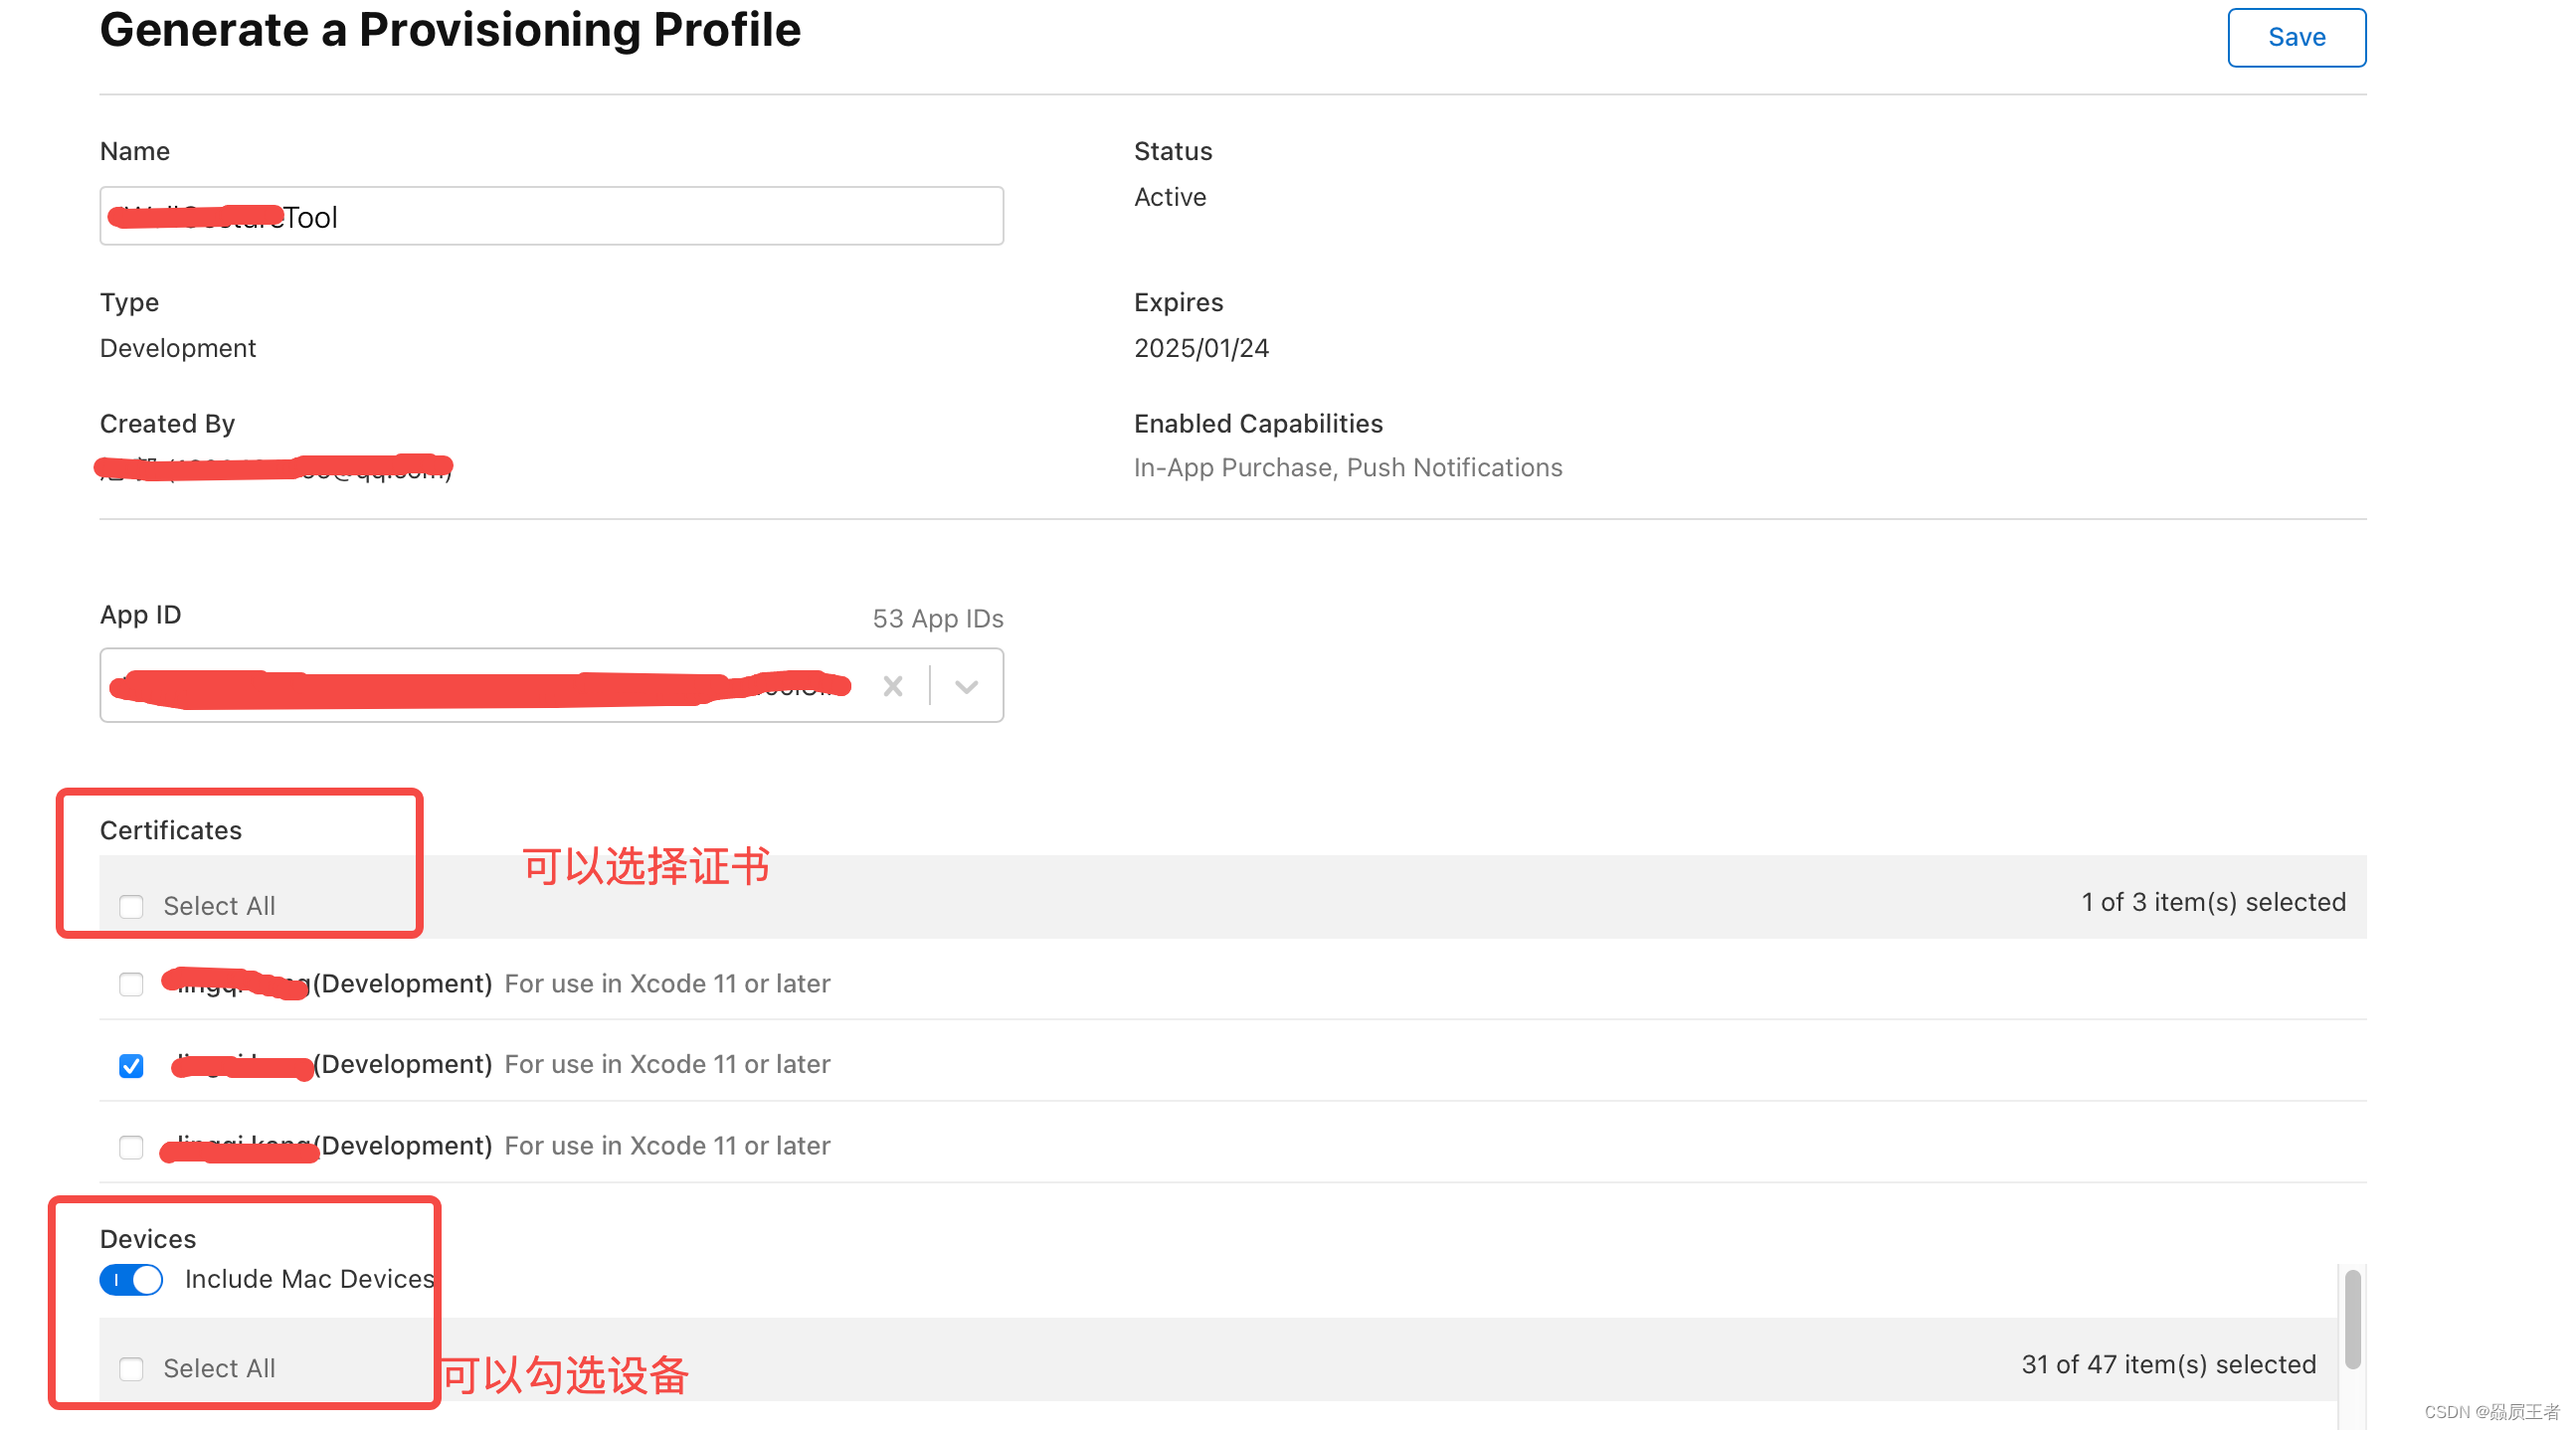Click the '1 of 3 item(s) selected' text
The width and height of the screenshot is (2576, 1430).
pos(2213,902)
